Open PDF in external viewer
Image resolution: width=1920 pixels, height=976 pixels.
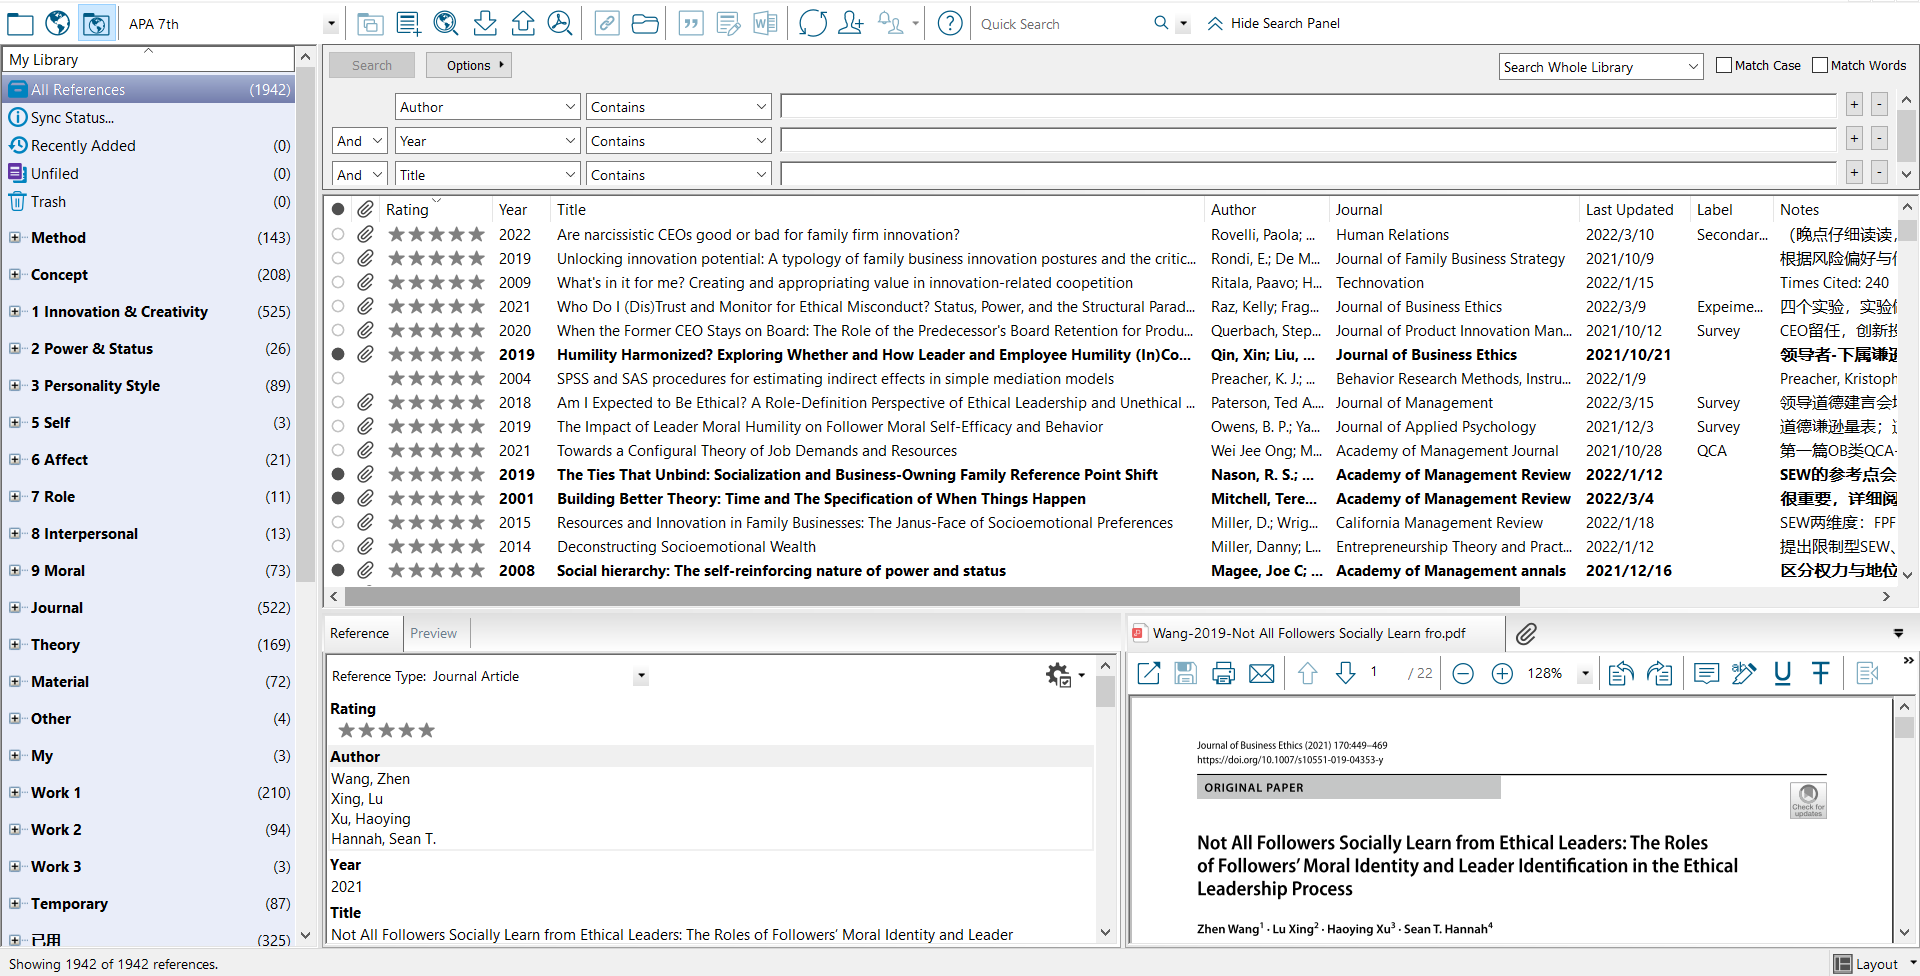1149,674
